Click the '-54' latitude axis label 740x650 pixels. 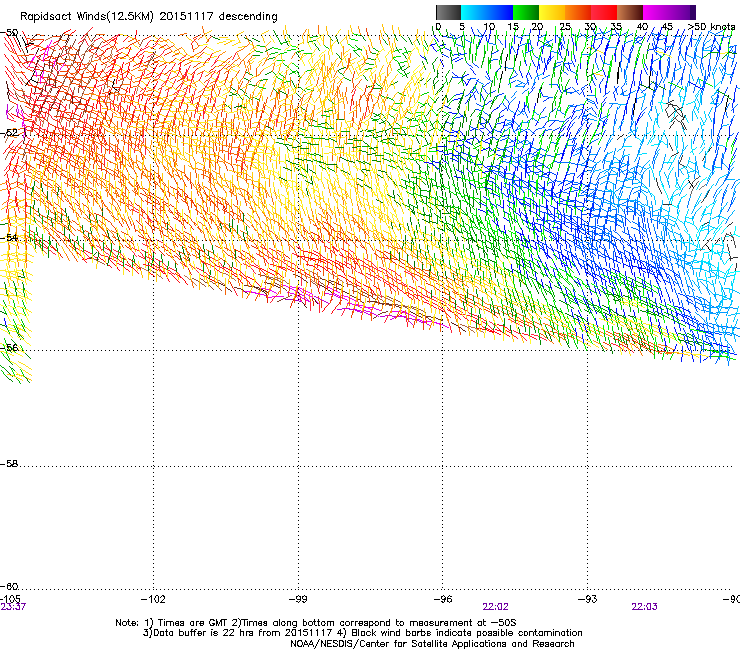pos(9,237)
